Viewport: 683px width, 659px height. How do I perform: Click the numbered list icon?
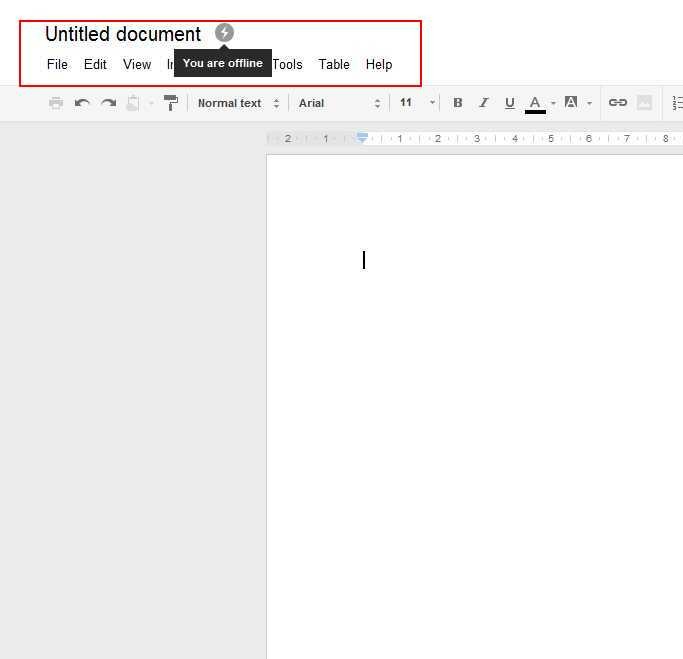tap(677, 103)
